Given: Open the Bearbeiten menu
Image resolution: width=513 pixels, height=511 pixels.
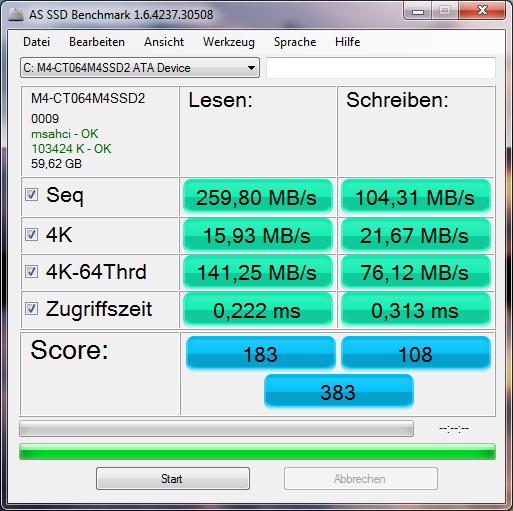Looking at the screenshot, I should tap(97, 42).
